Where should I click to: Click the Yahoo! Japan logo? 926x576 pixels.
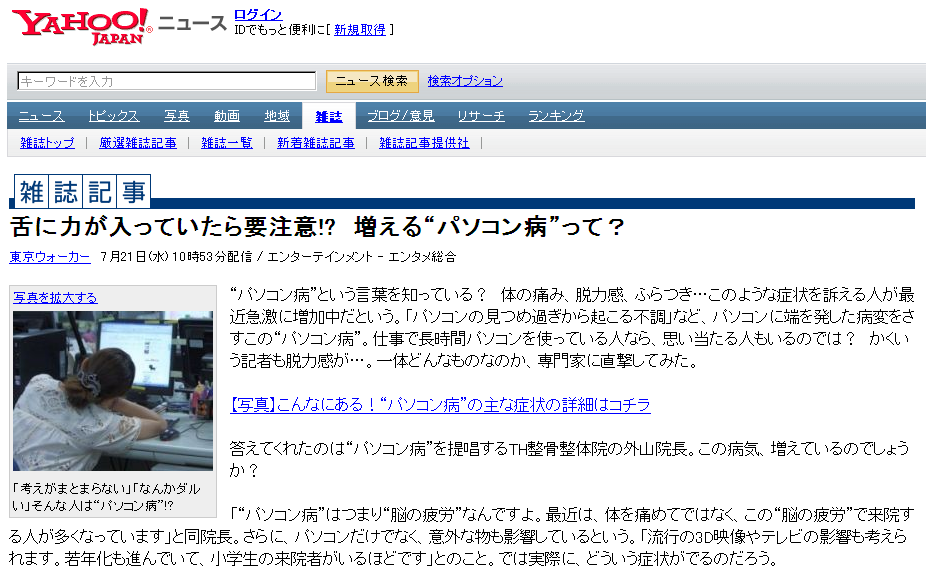click(81, 27)
